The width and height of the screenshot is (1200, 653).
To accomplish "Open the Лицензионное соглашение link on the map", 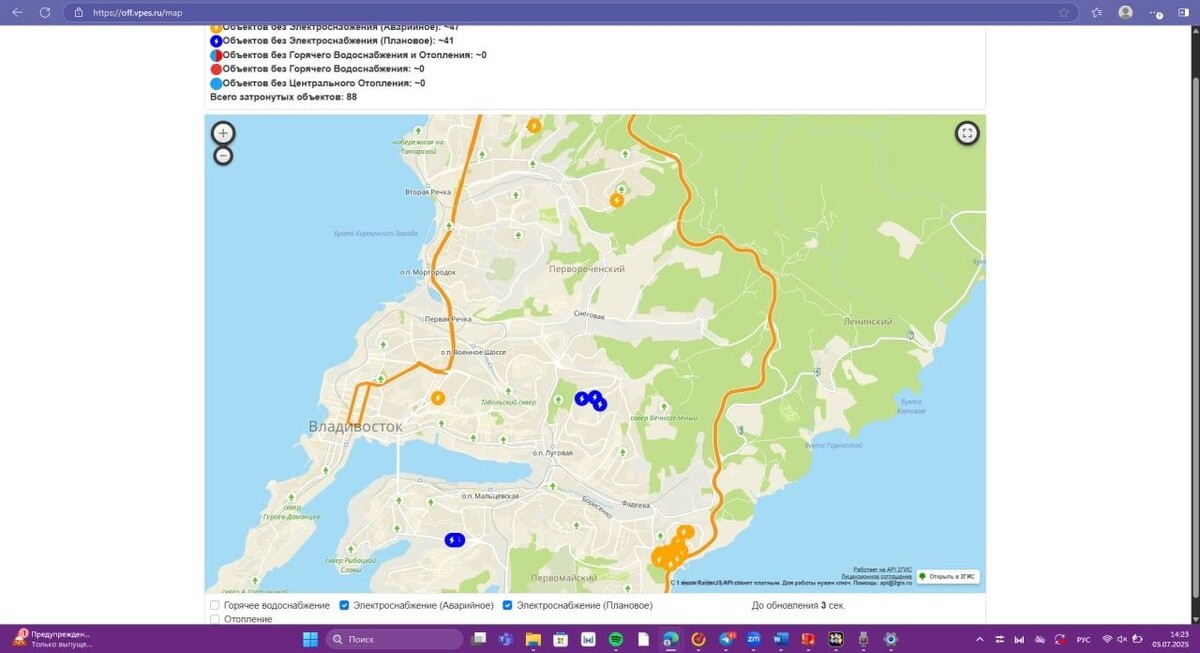I will 877,576.
